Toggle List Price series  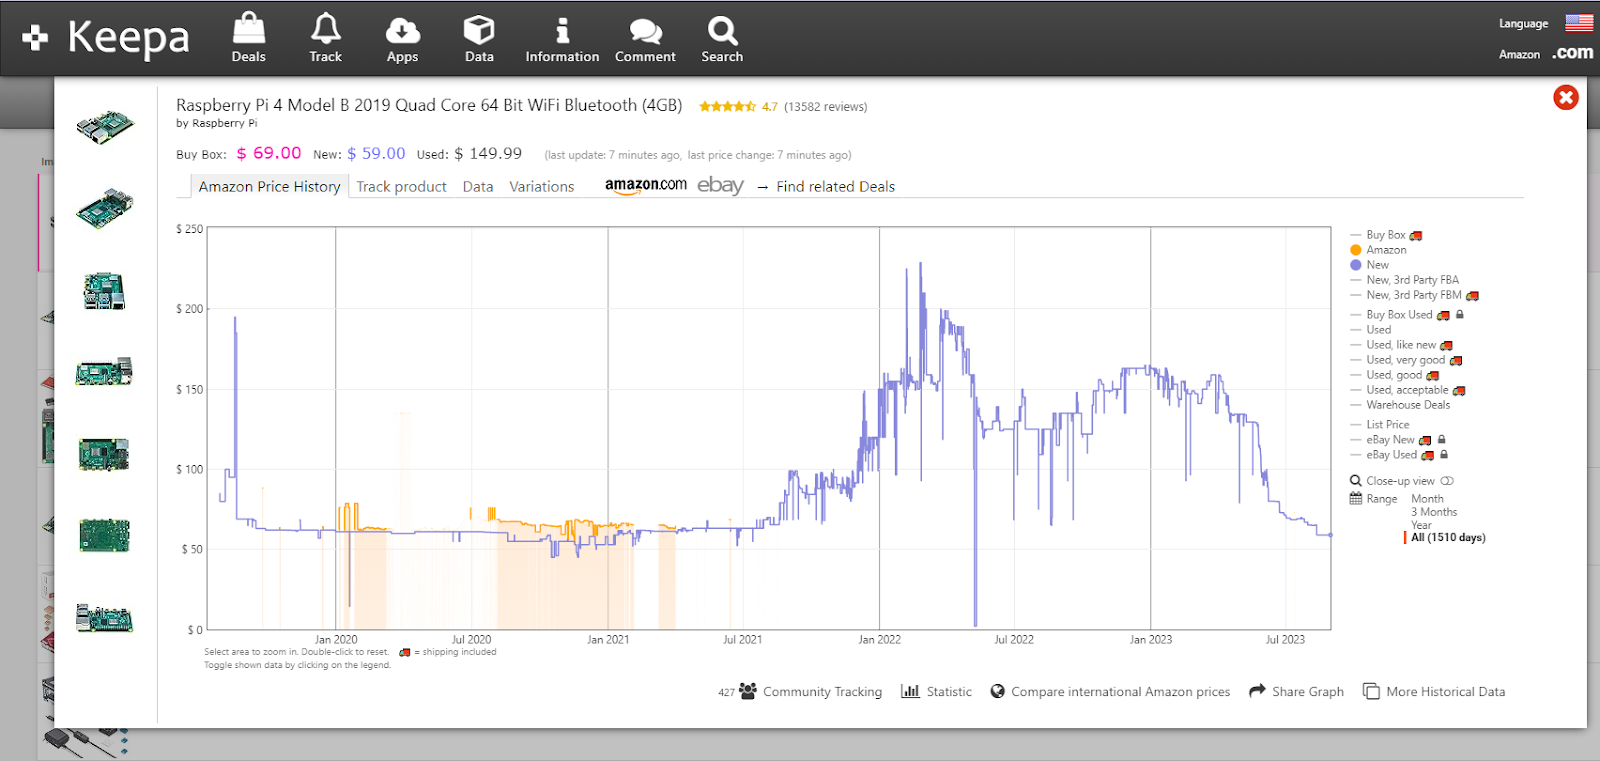[x=1379, y=425]
